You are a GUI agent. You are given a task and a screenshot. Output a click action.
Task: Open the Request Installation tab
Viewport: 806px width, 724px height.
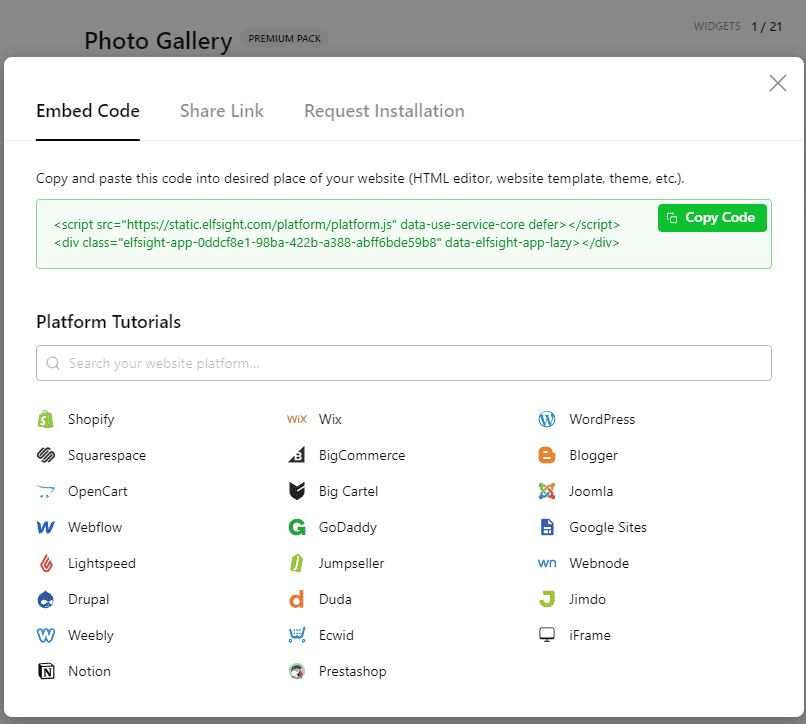click(384, 111)
